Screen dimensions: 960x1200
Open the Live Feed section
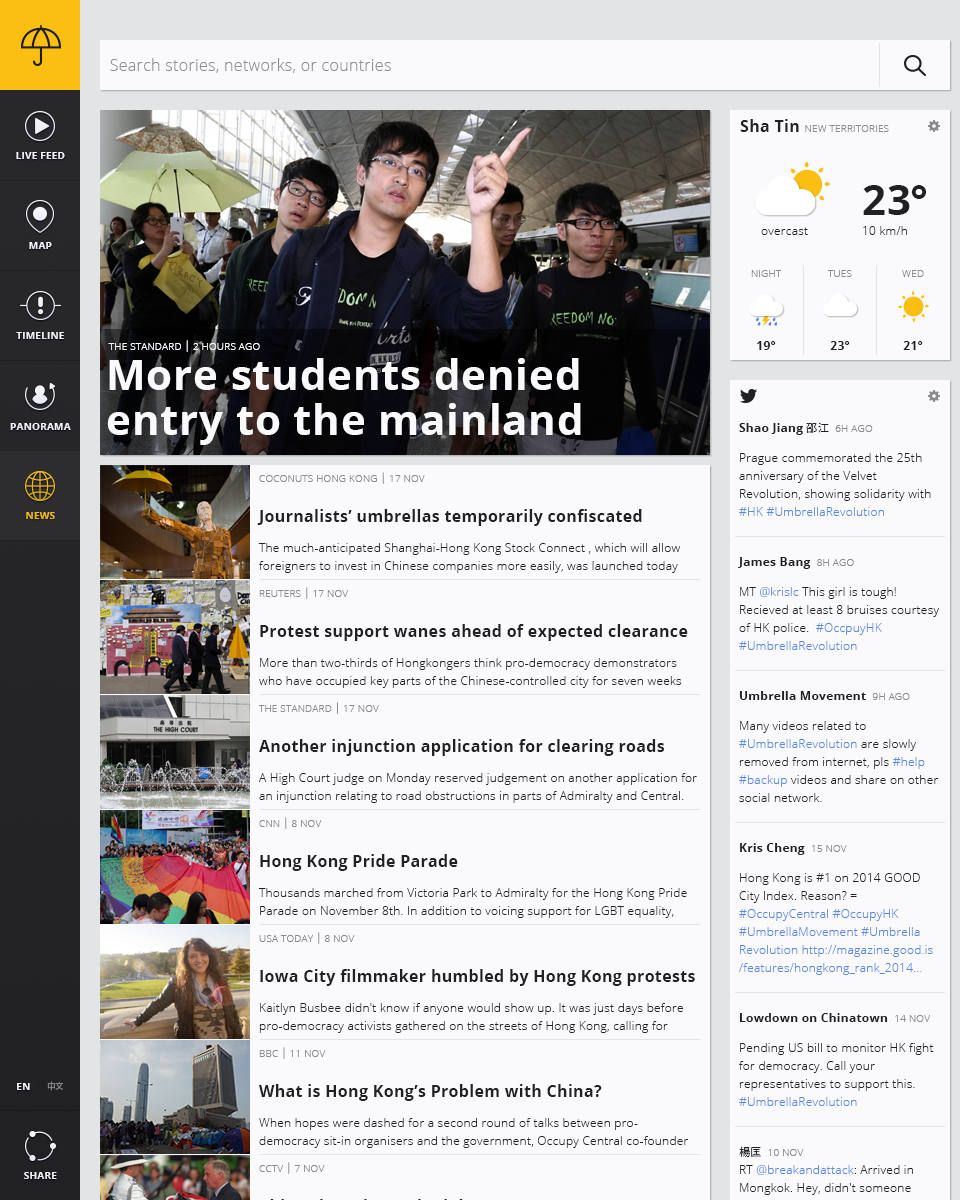coord(40,135)
